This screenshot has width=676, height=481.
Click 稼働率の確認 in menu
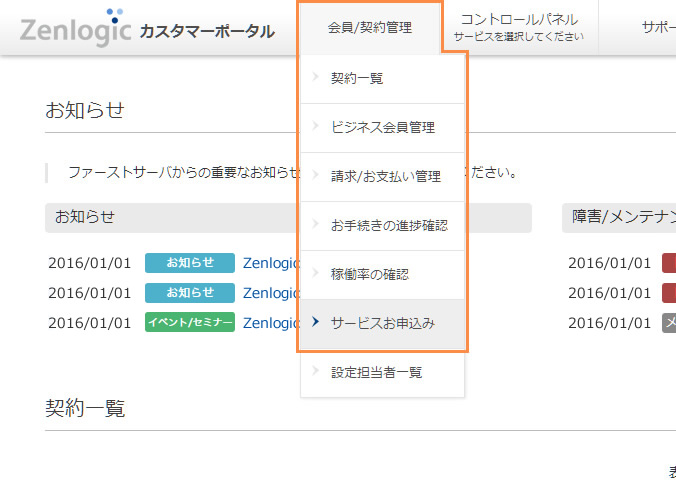click(369, 274)
